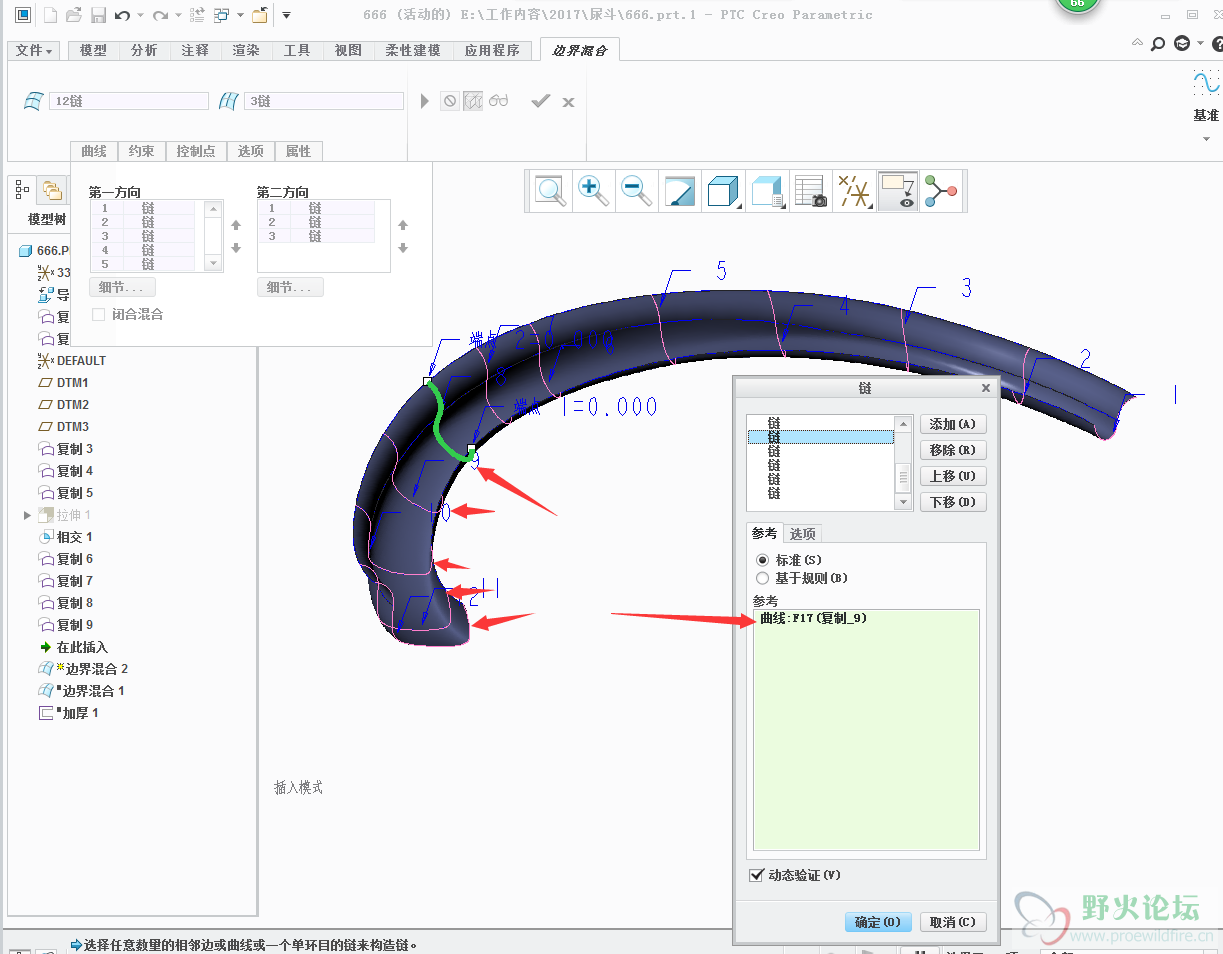The height and width of the screenshot is (954, 1223).
Task: Click the Saved Orientations icon
Action: pyautogui.click(x=766, y=190)
